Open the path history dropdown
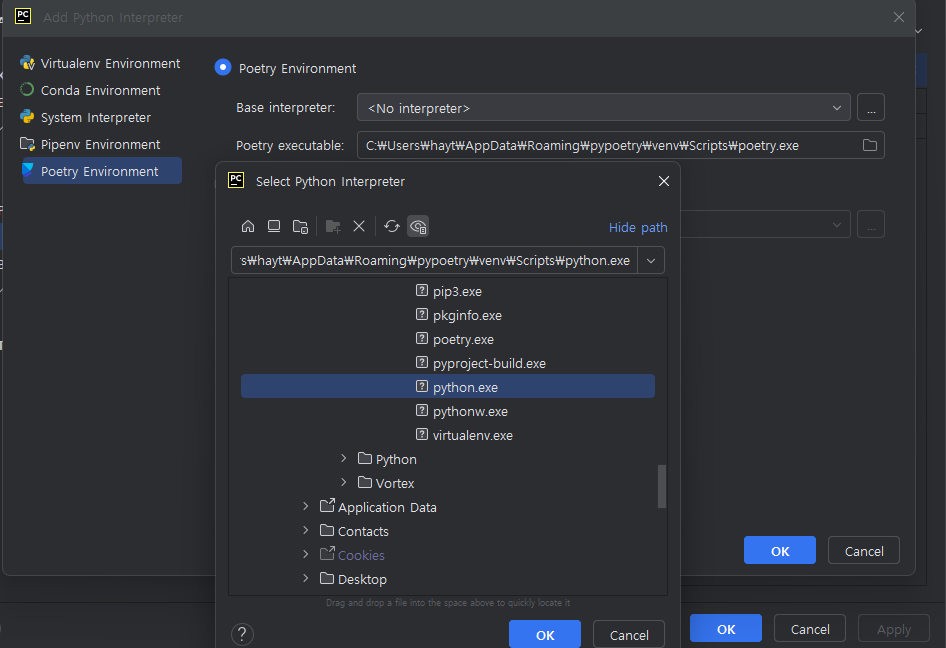This screenshot has height=648, width=946. coord(651,261)
